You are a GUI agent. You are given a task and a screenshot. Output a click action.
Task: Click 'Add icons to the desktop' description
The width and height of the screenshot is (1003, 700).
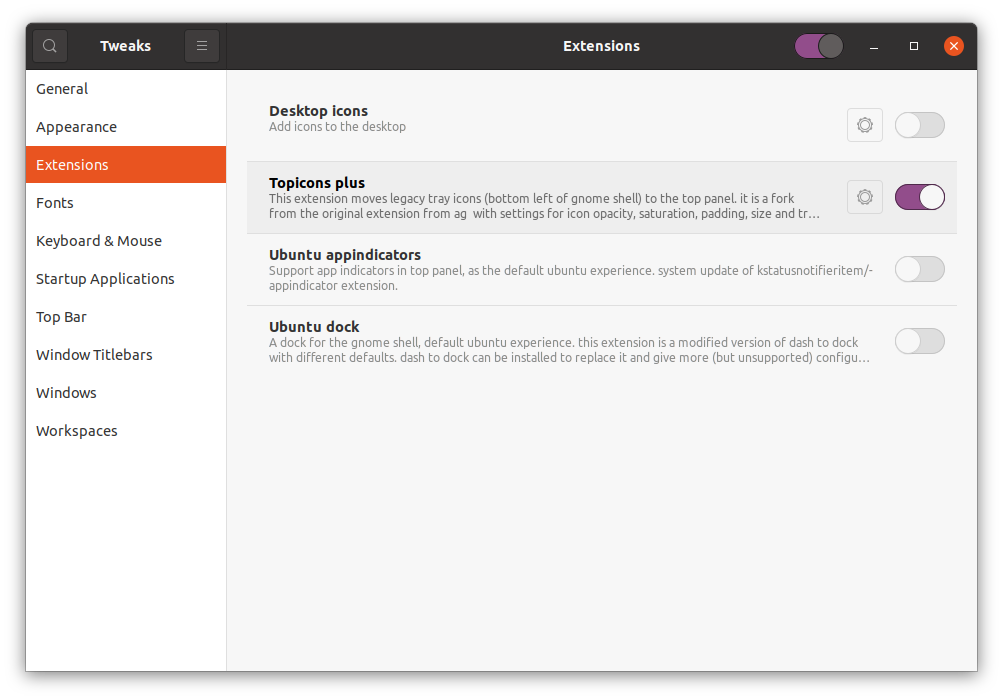337,127
